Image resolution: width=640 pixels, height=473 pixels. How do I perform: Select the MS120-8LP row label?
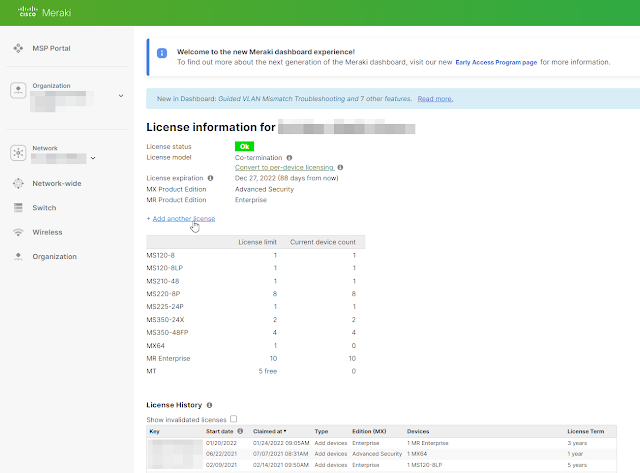coord(164,268)
